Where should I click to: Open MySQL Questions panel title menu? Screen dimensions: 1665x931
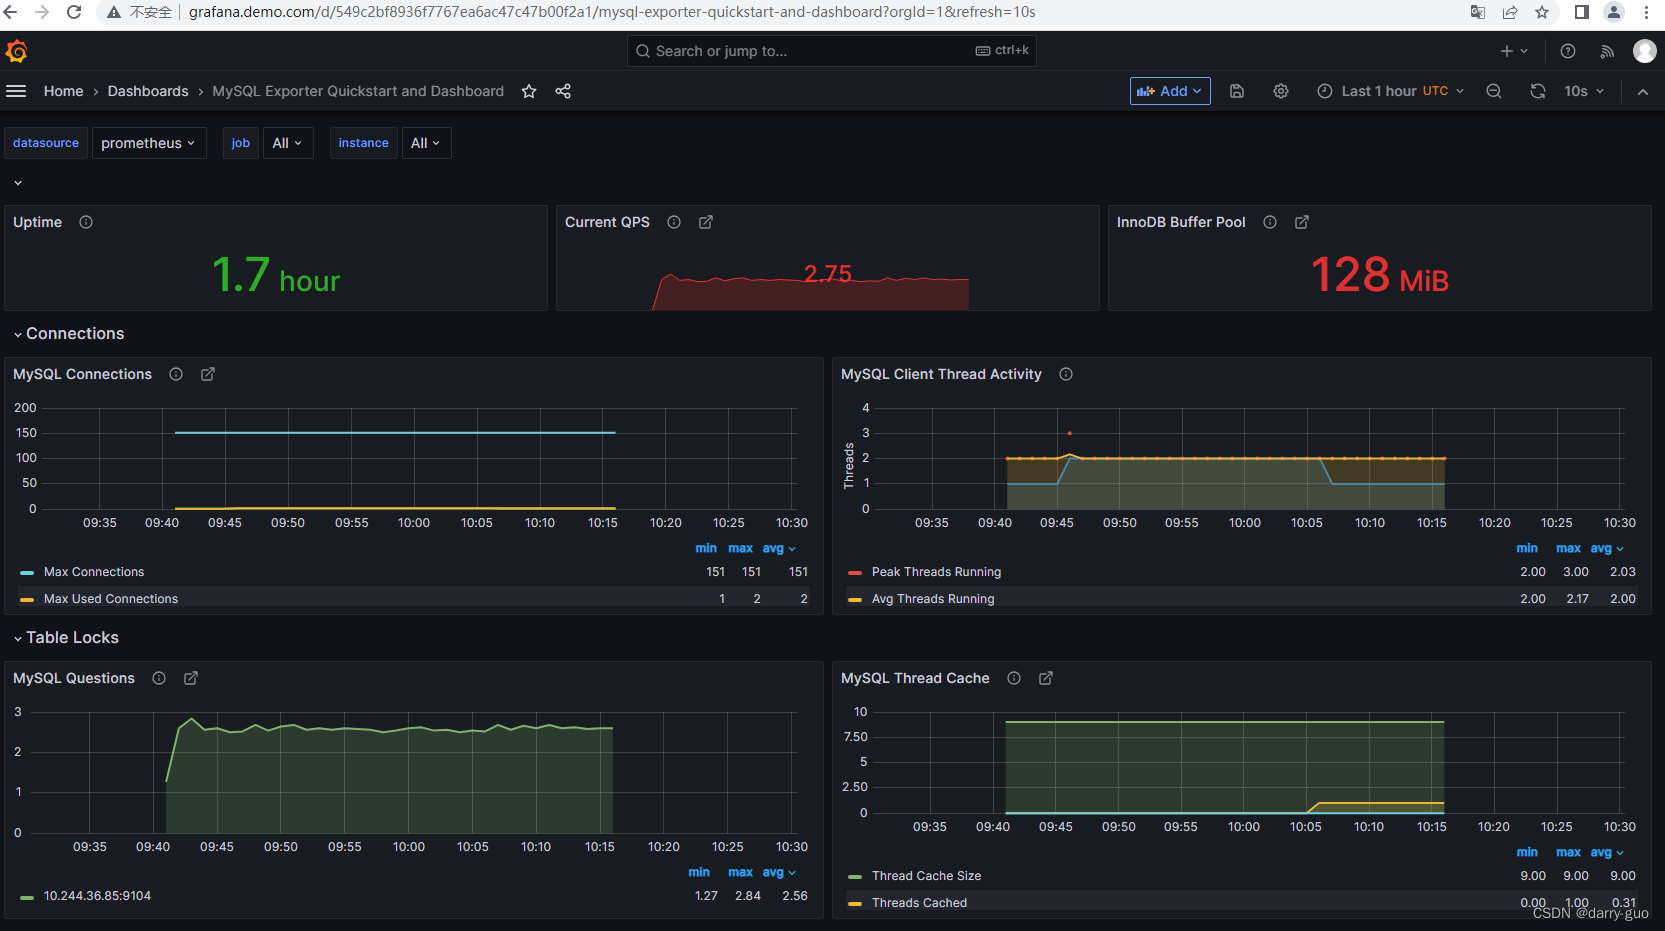point(74,678)
